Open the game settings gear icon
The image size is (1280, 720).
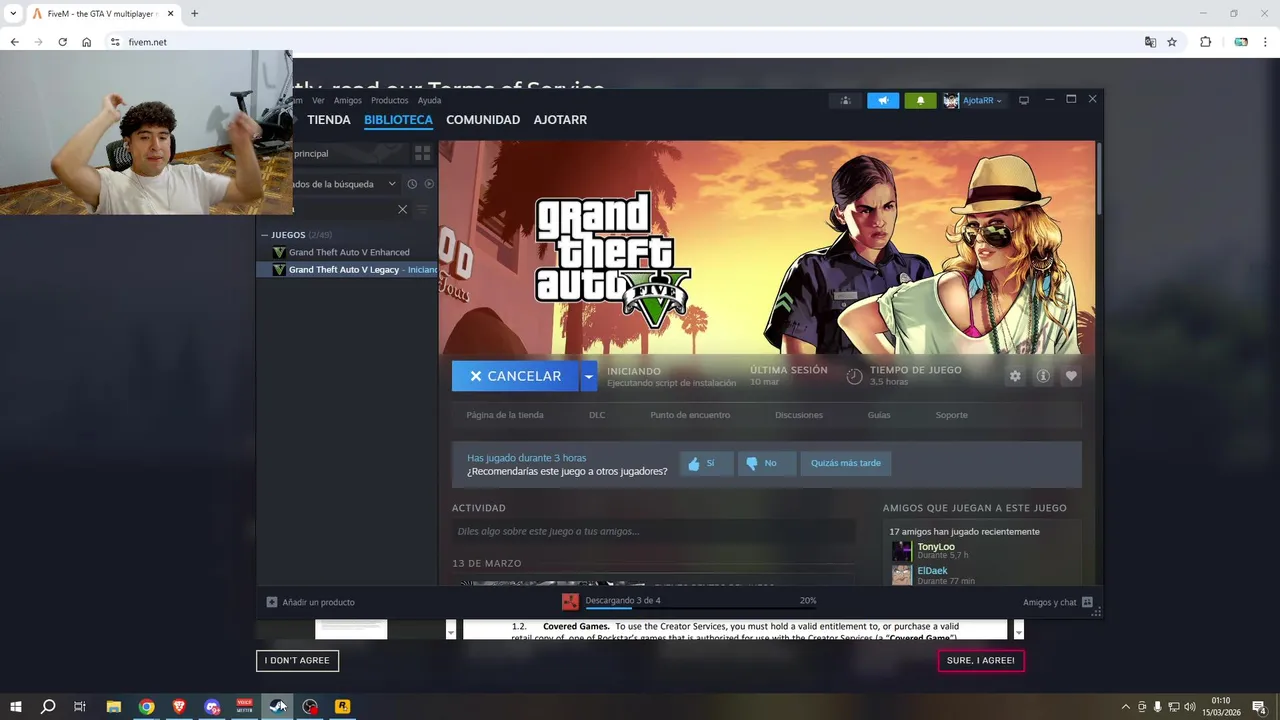[1015, 376]
